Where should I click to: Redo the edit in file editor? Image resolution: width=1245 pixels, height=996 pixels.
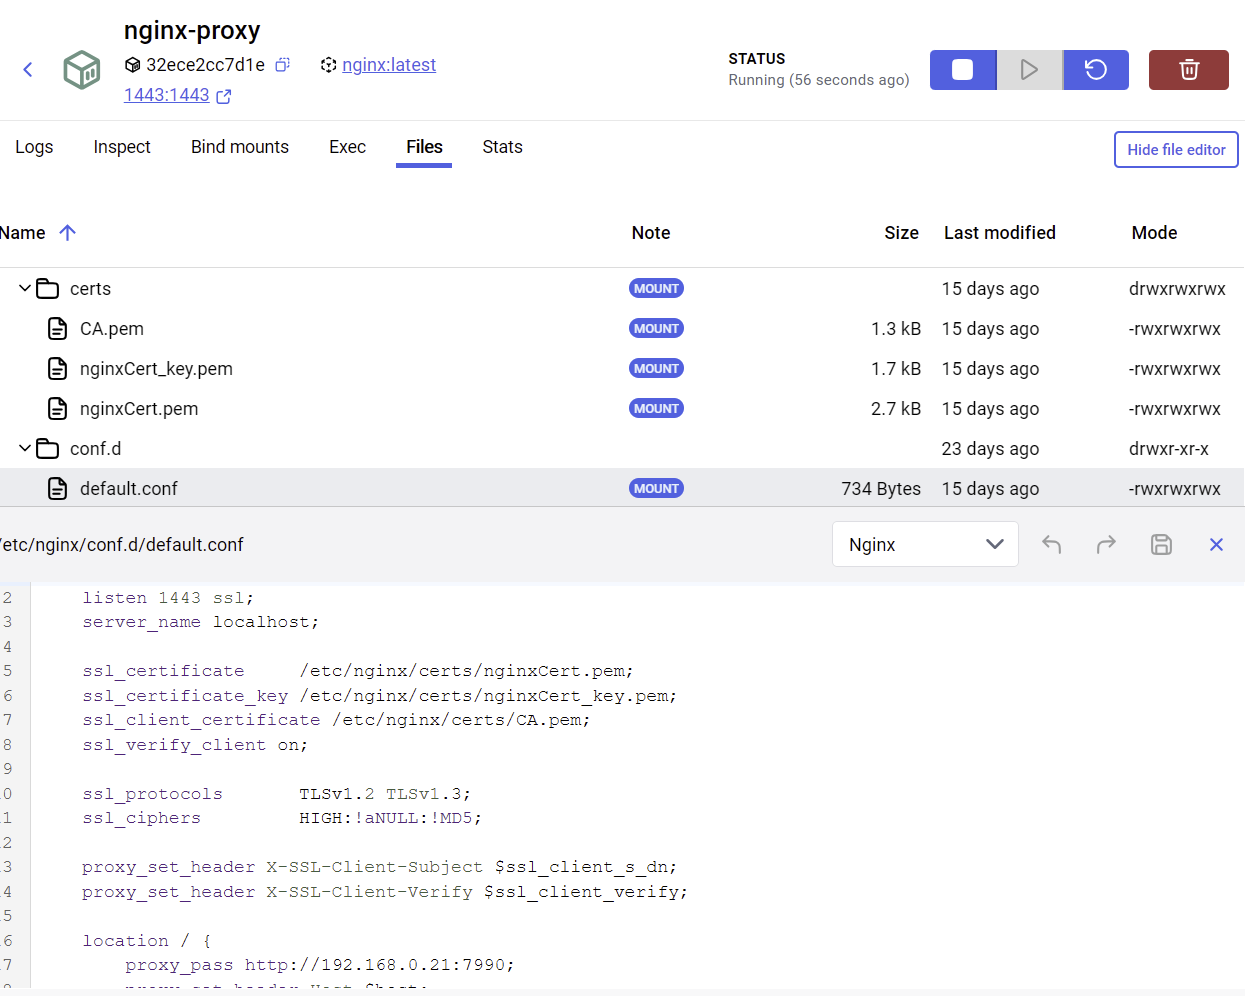click(x=1106, y=544)
